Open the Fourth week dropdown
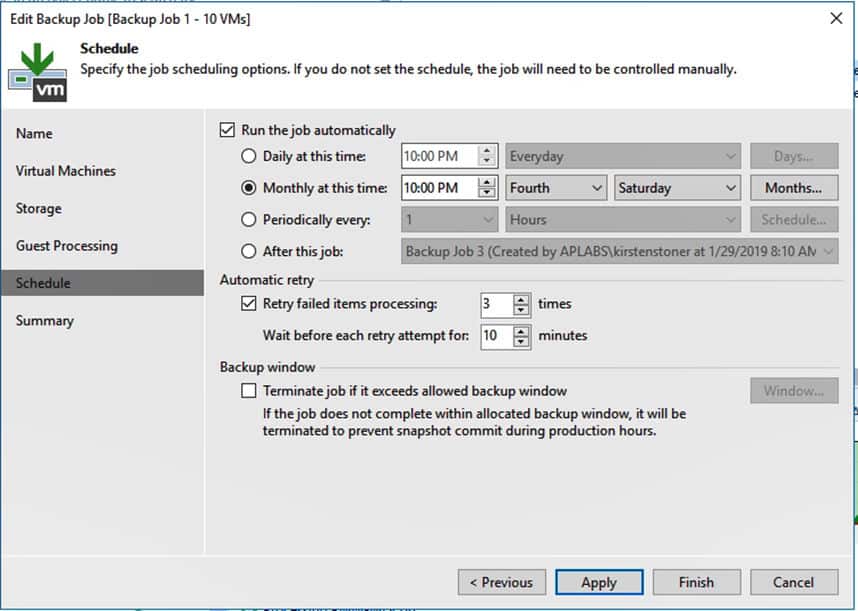The image size is (858, 611). (x=556, y=188)
